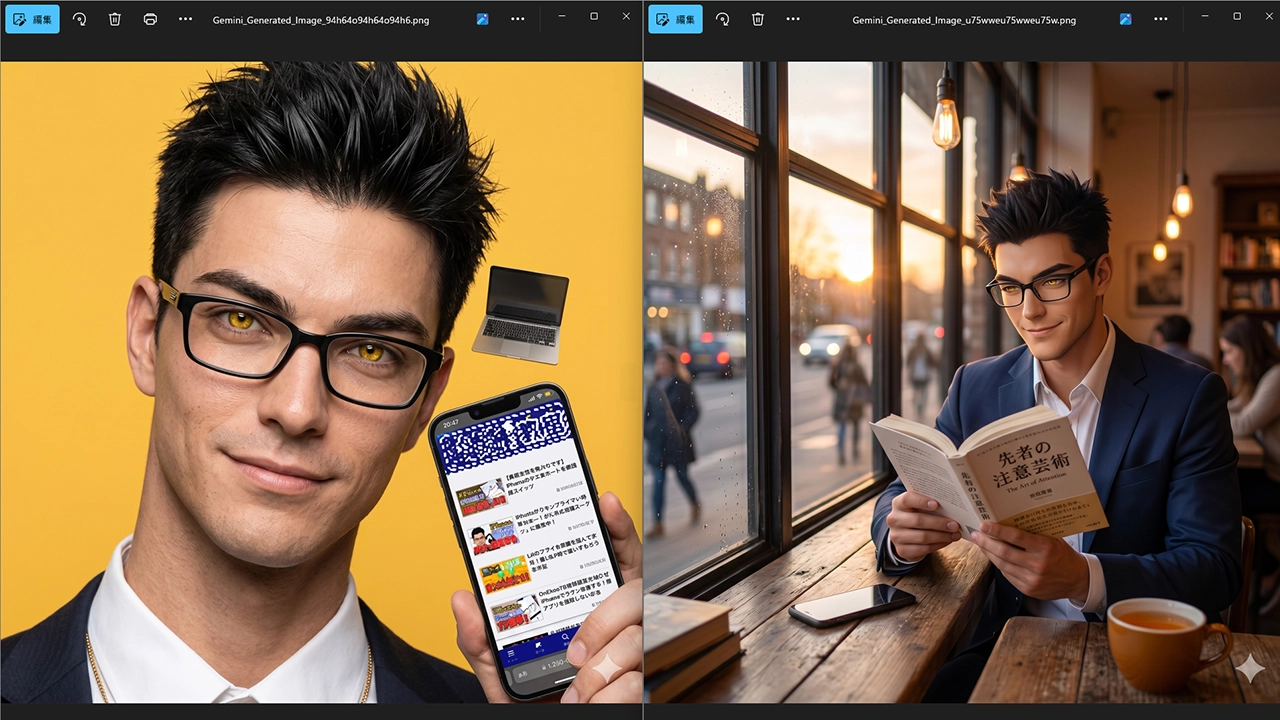Print the 94h64o image with the printer icon
Viewport: 1280px width, 720px height.
pos(150,19)
